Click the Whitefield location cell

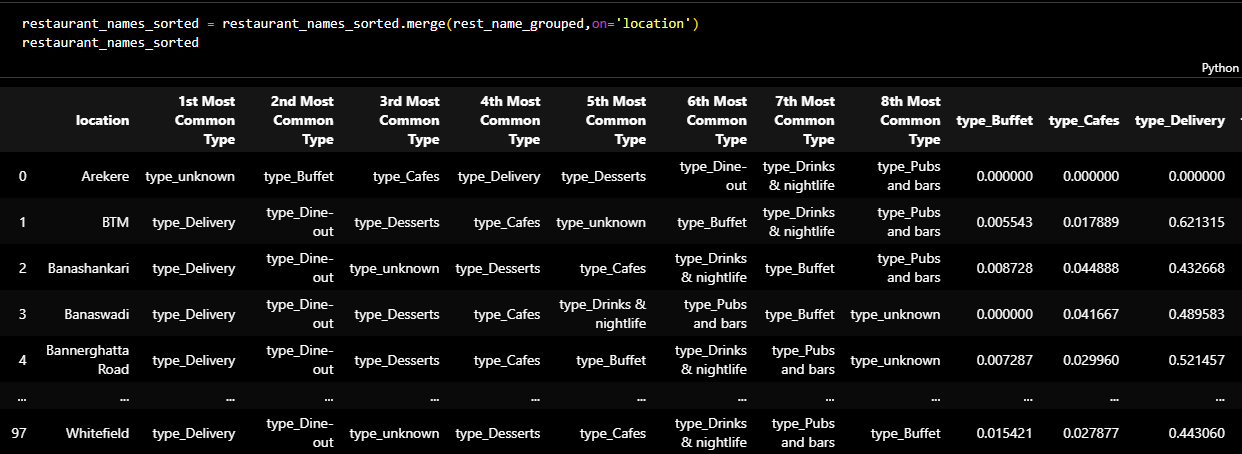click(x=97, y=433)
